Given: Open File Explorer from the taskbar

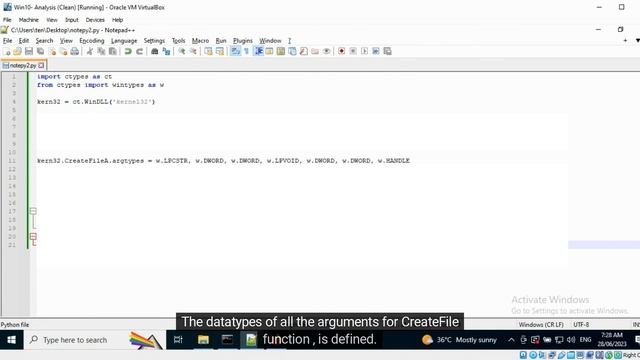Looking at the screenshot, I should [x=203, y=340].
